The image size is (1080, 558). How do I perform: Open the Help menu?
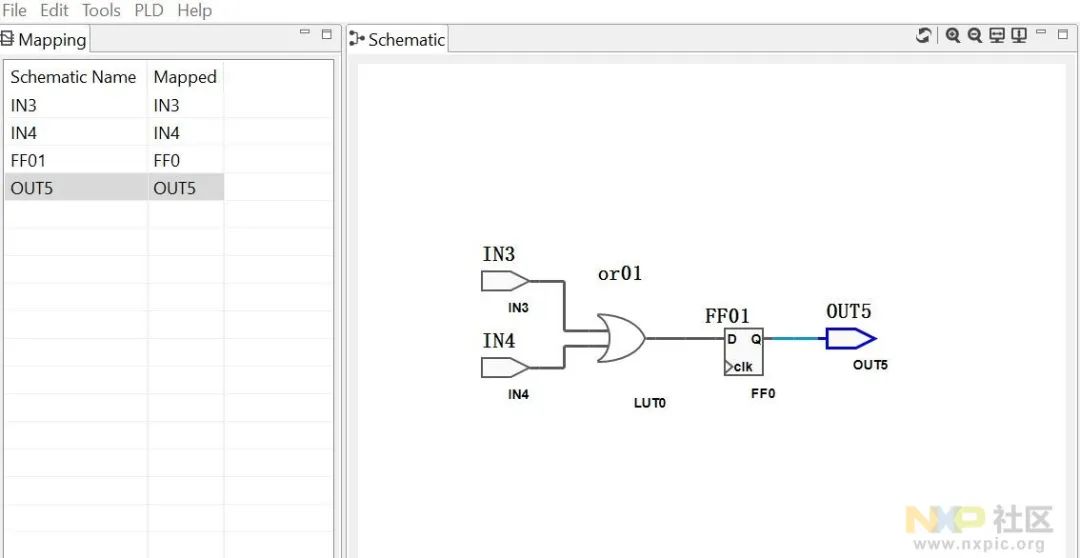(194, 10)
